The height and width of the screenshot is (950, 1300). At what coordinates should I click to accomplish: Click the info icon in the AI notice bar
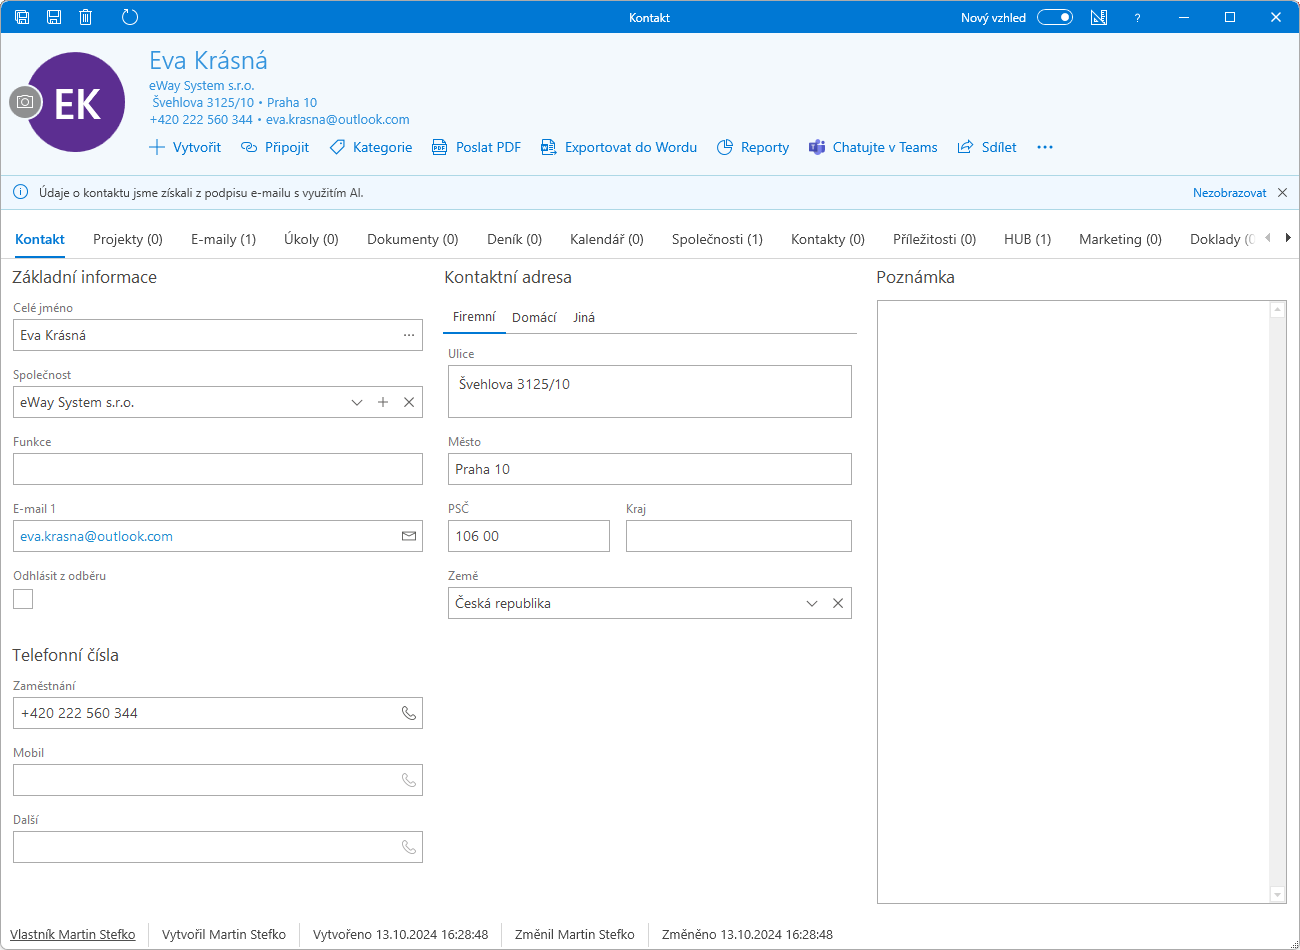20,192
